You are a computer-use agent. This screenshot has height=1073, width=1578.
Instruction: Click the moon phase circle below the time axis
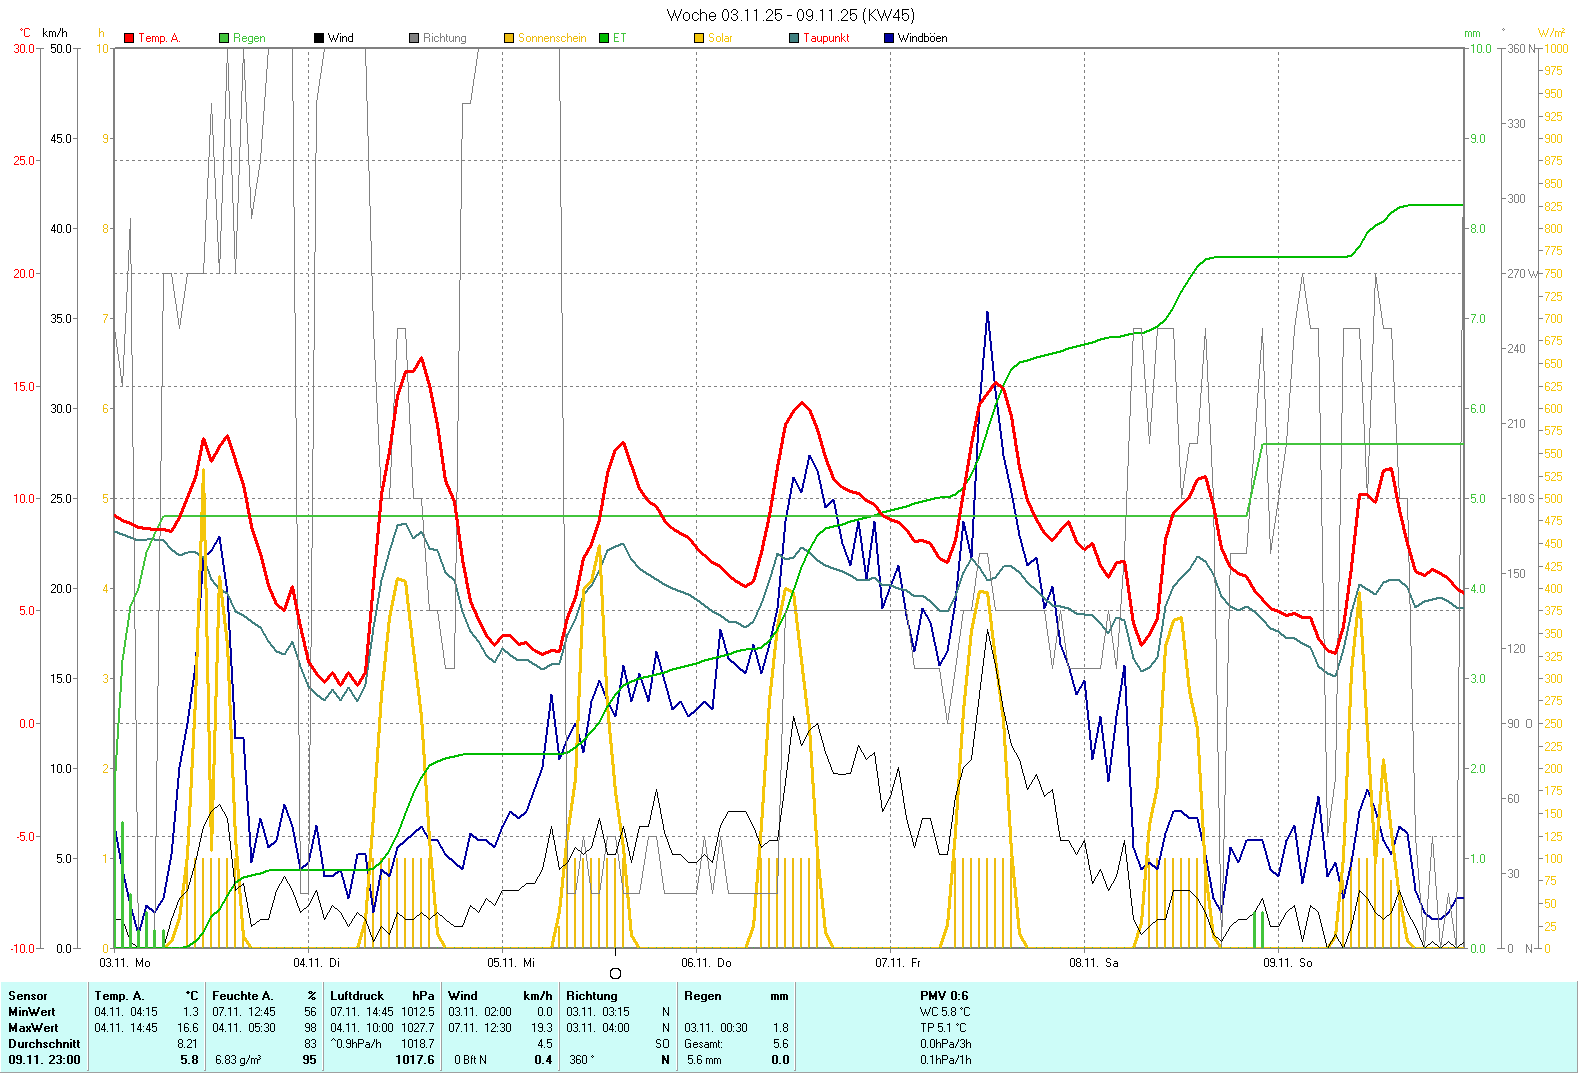(615, 974)
